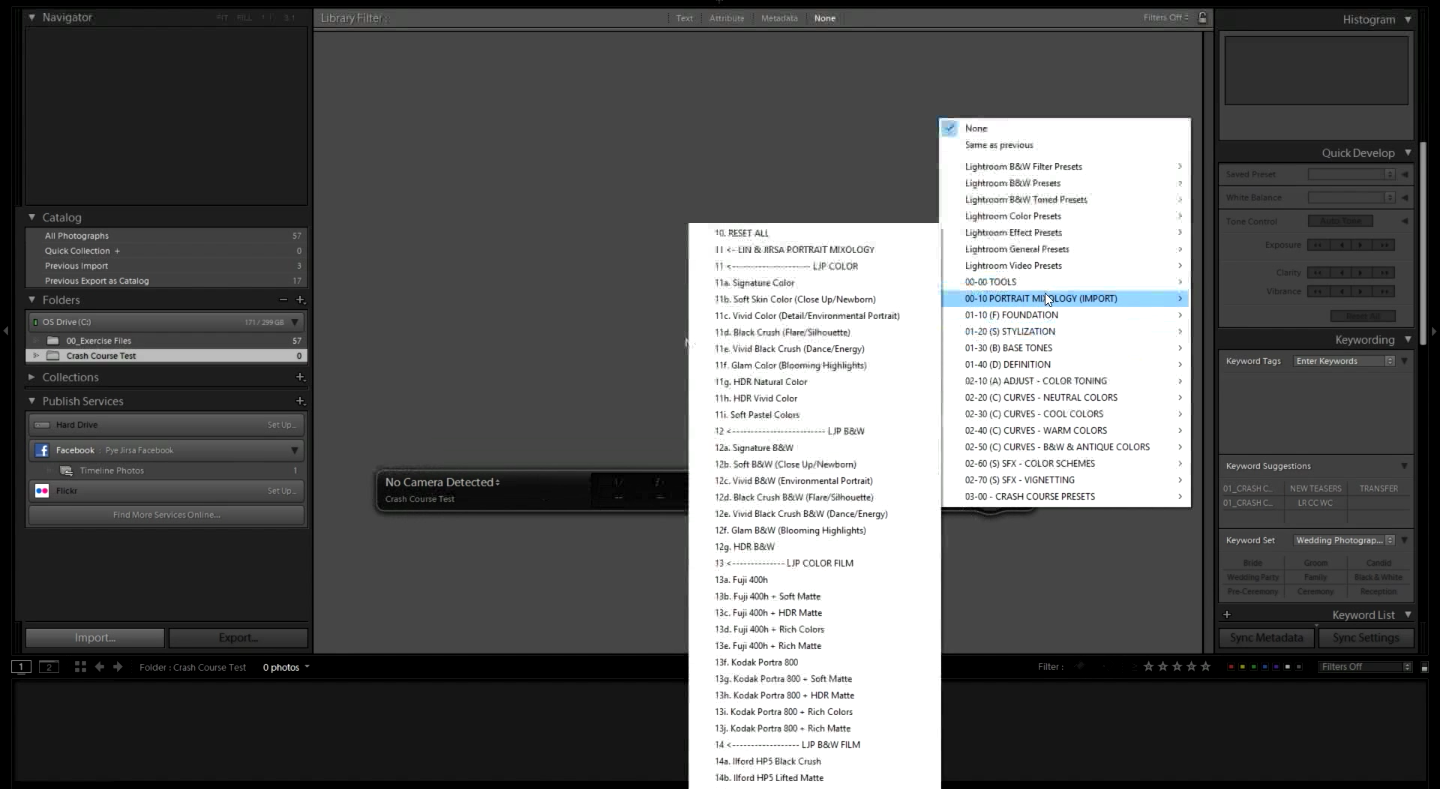Select the Attribute filter tab
1440x789 pixels.
[727, 18]
